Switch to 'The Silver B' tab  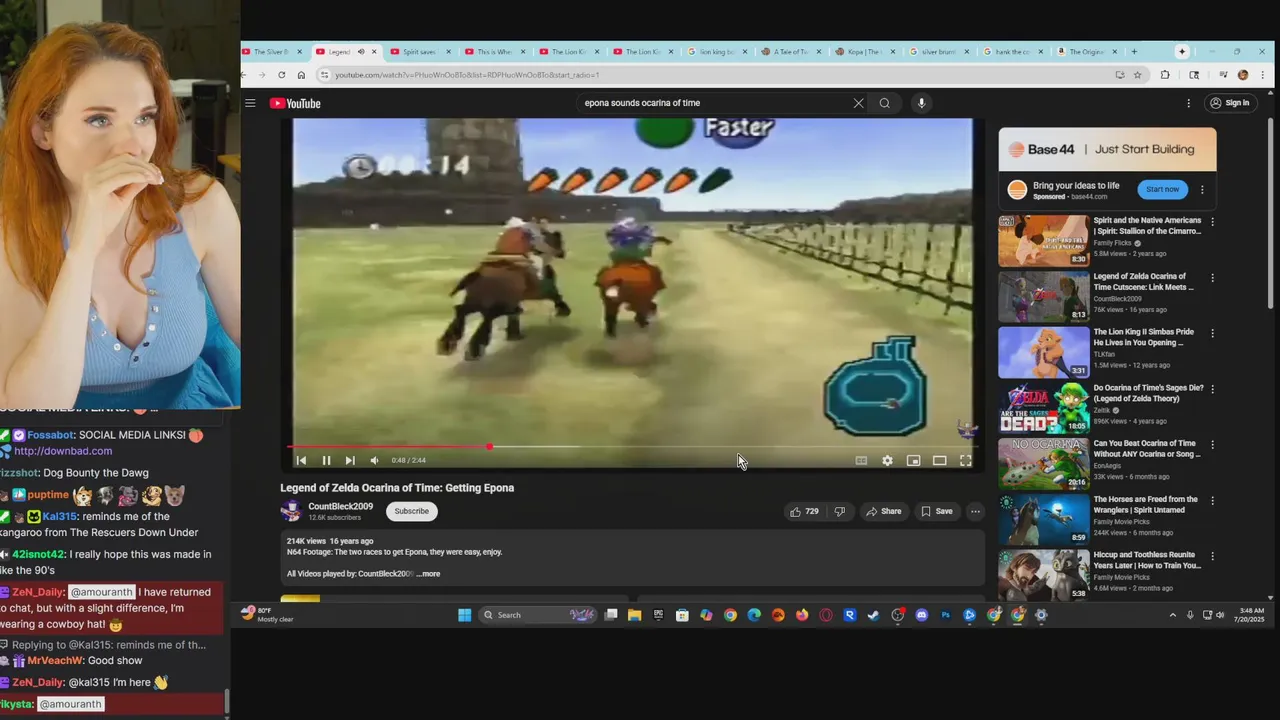point(270,52)
